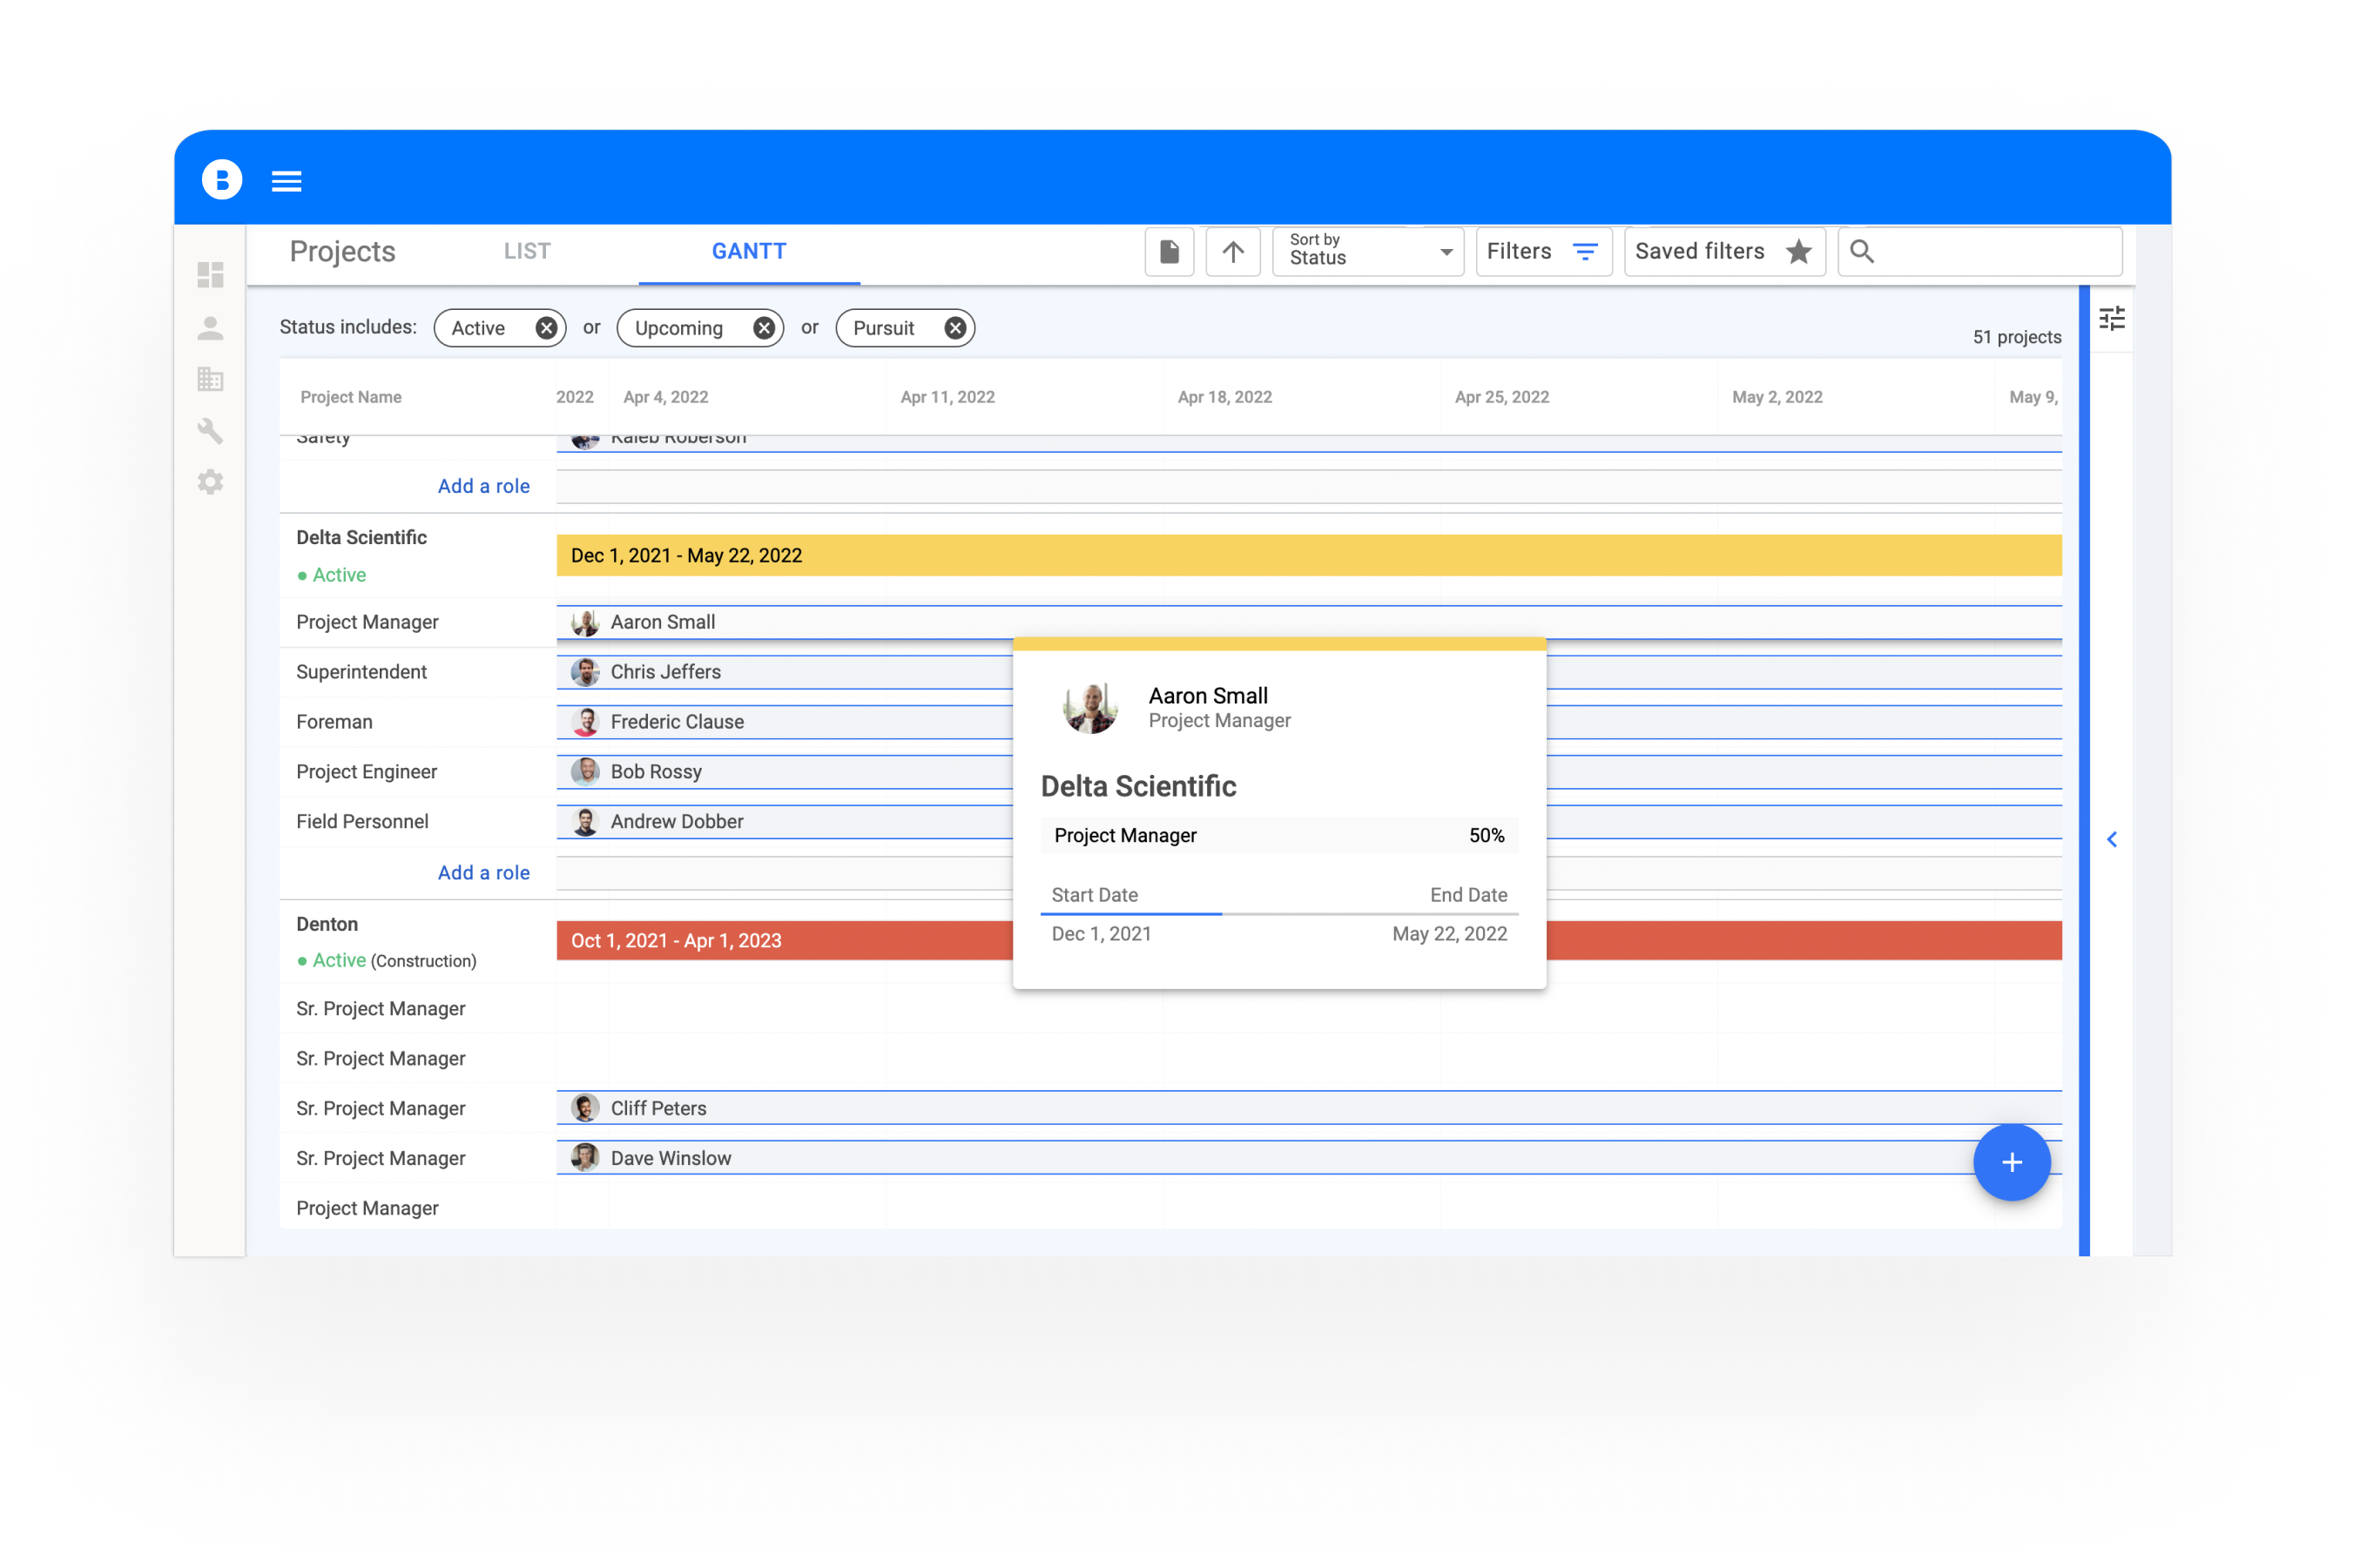This screenshot has height=1555, width=2380.
Task: Toggle sort direction arrow button
Action: click(1232, 252)
